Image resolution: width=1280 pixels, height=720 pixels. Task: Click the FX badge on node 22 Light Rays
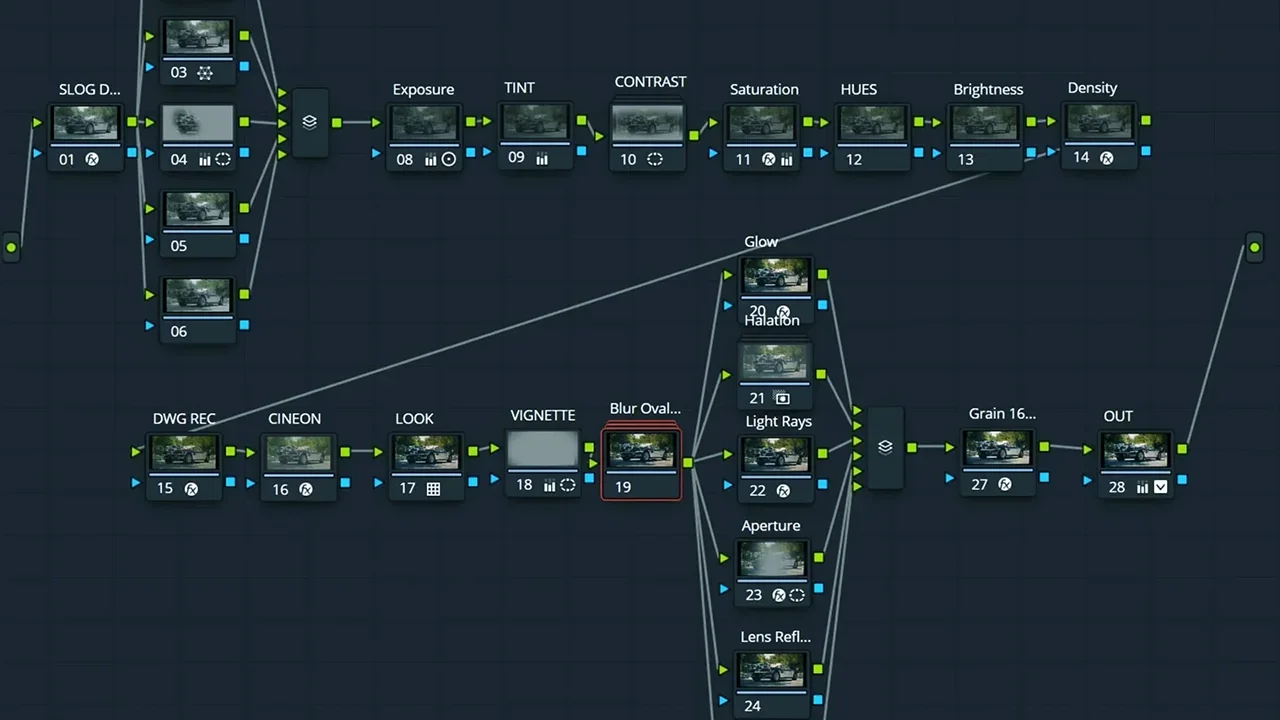pyautogui.click(x=783, y=491)
